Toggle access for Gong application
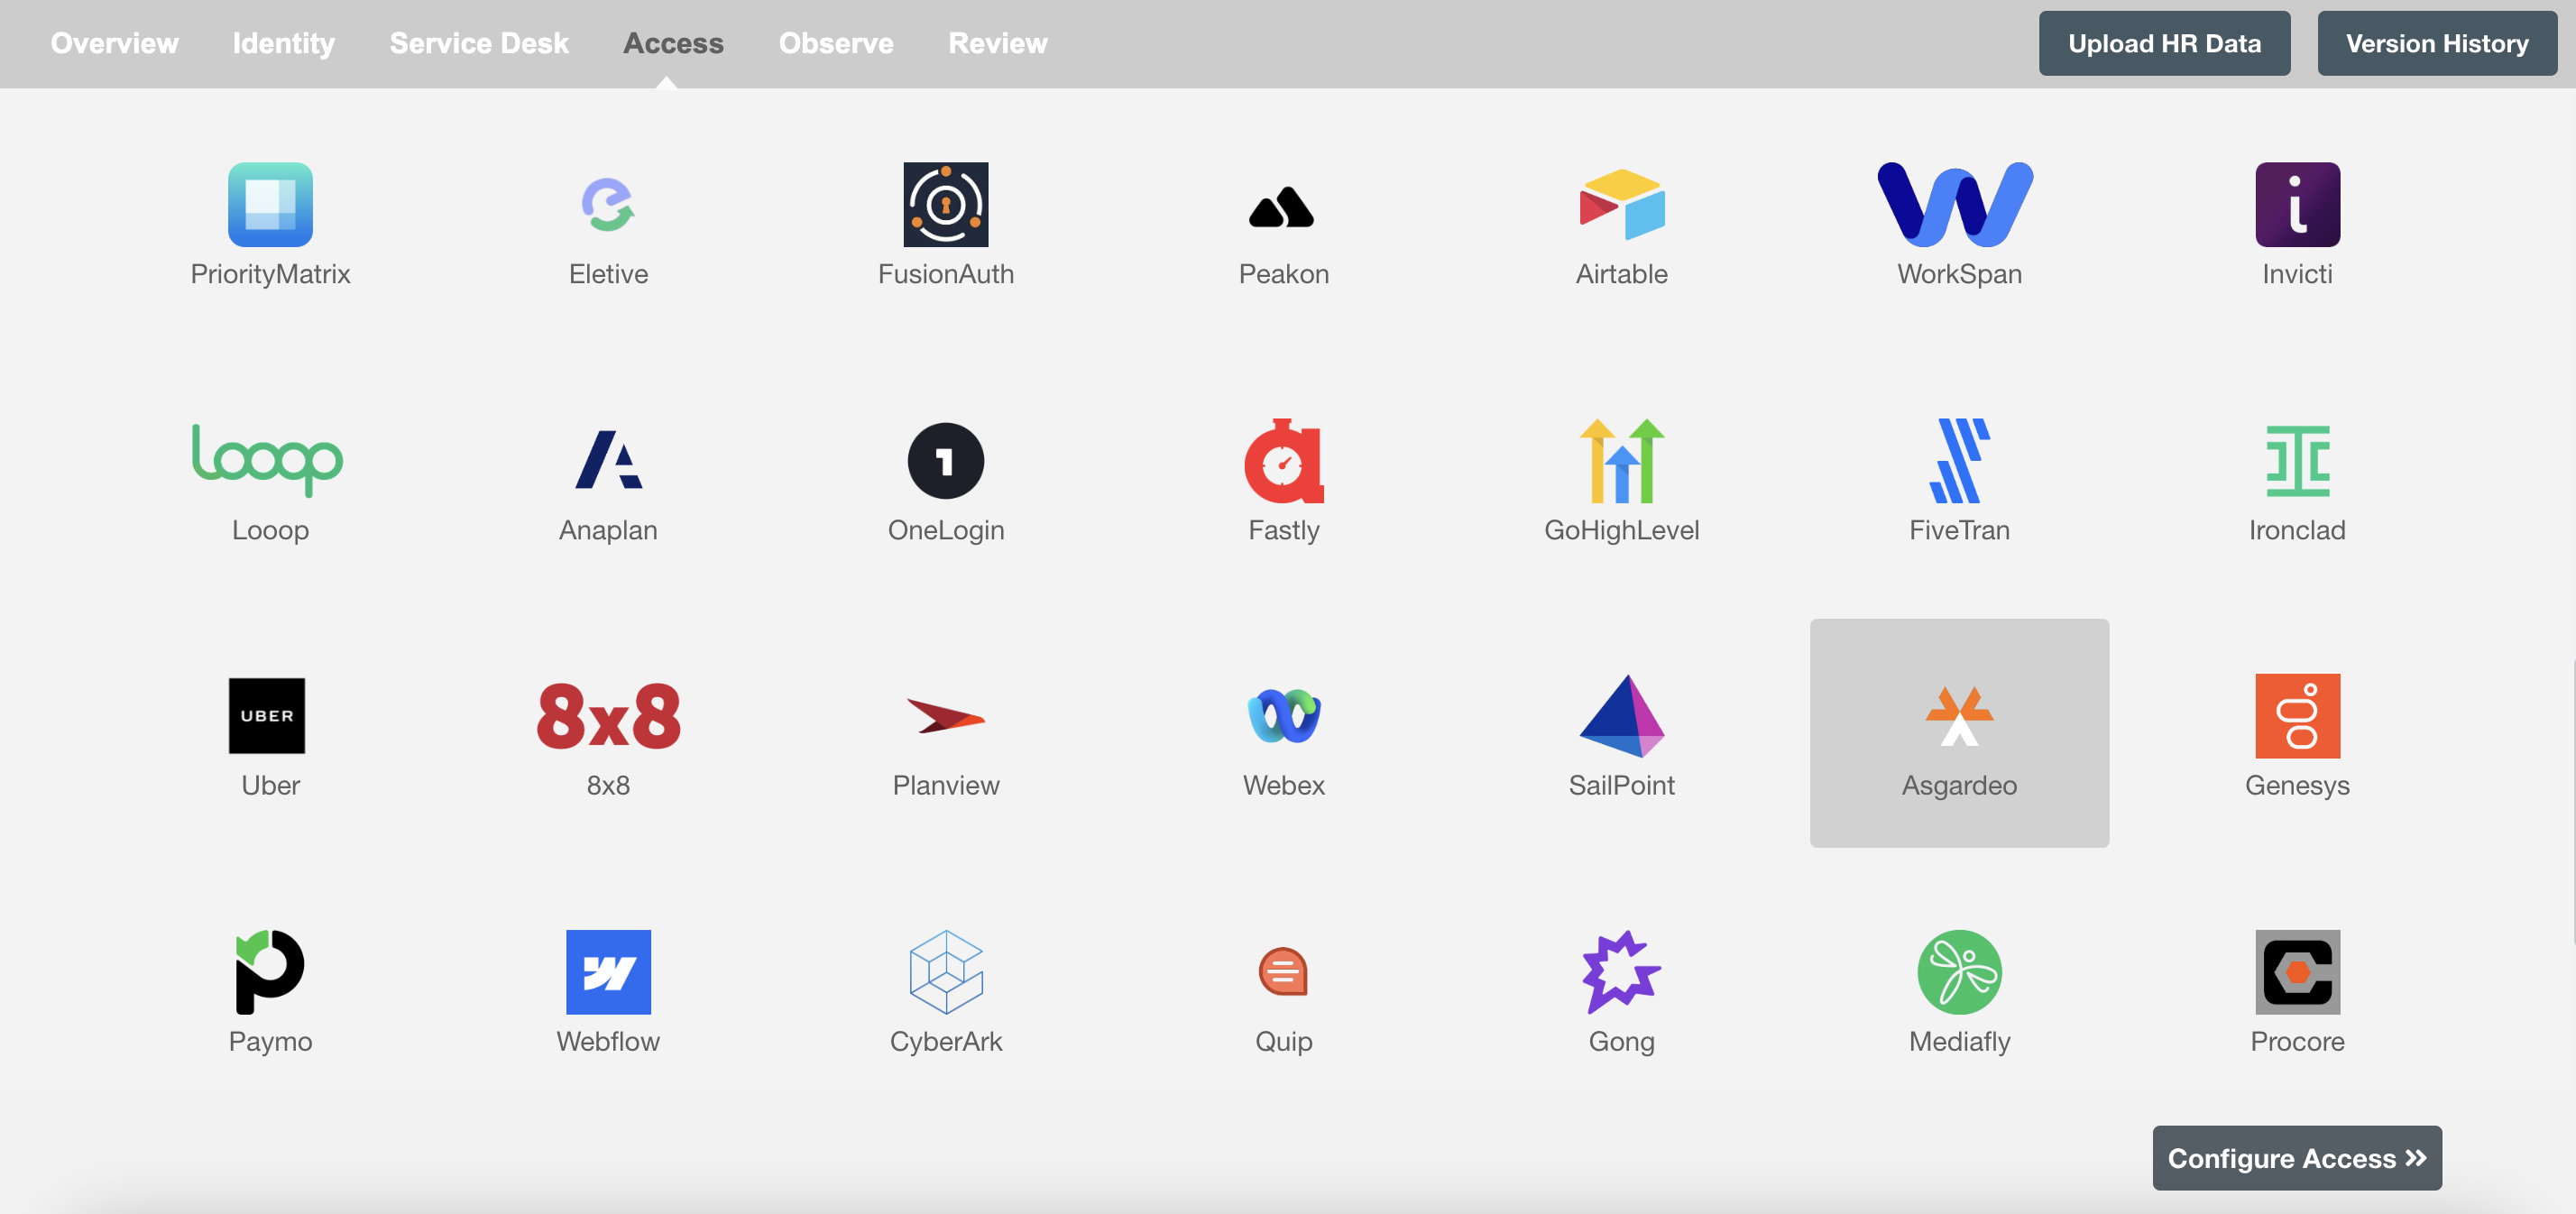Image resolution: width=2576 pixels, height=1214 pixels. pyautogui.click(x=1620, y=988)
